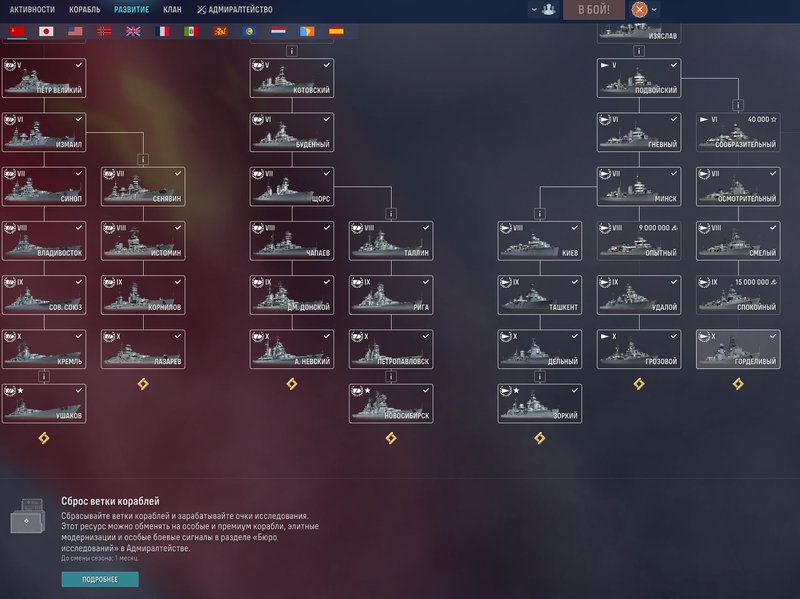Select the Минск ship card
This screenshot has width=800, height=599.
click(x=639, y=187)
